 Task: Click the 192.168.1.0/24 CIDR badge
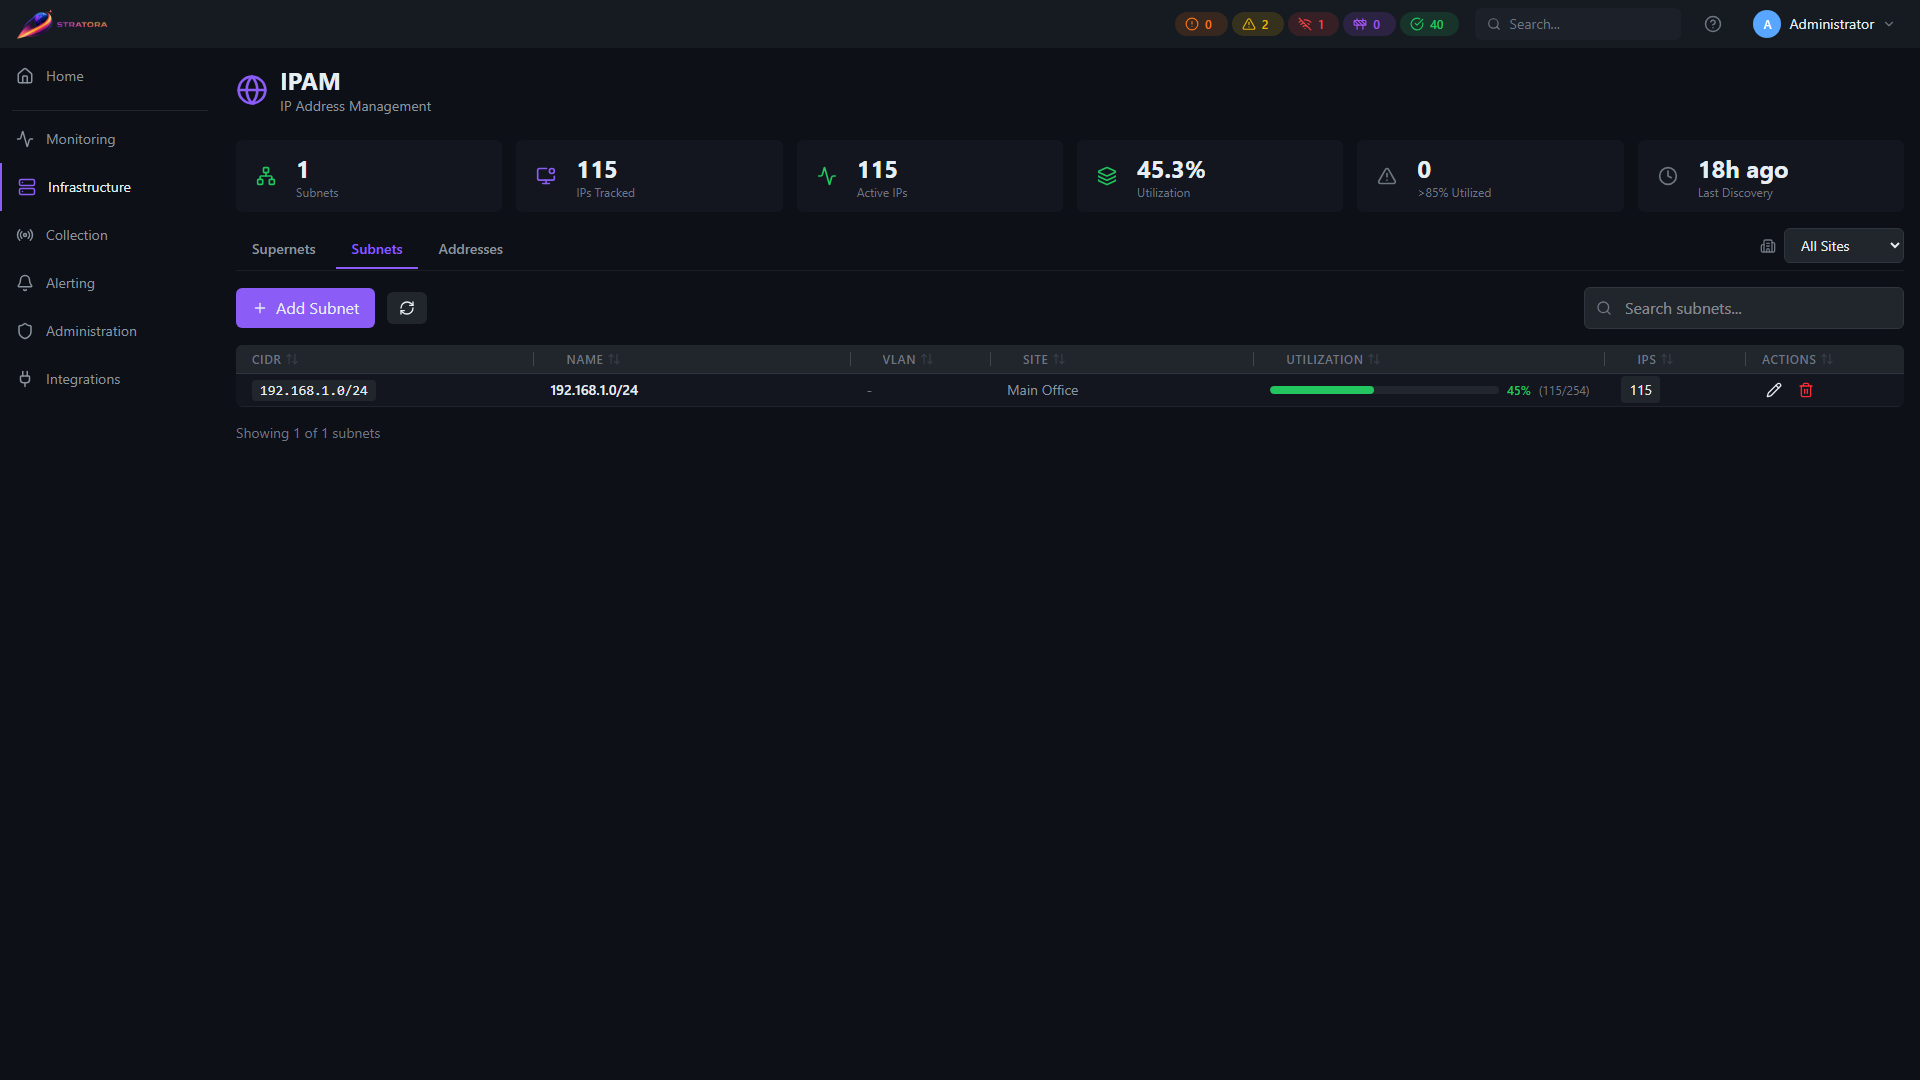coord(314,390)
